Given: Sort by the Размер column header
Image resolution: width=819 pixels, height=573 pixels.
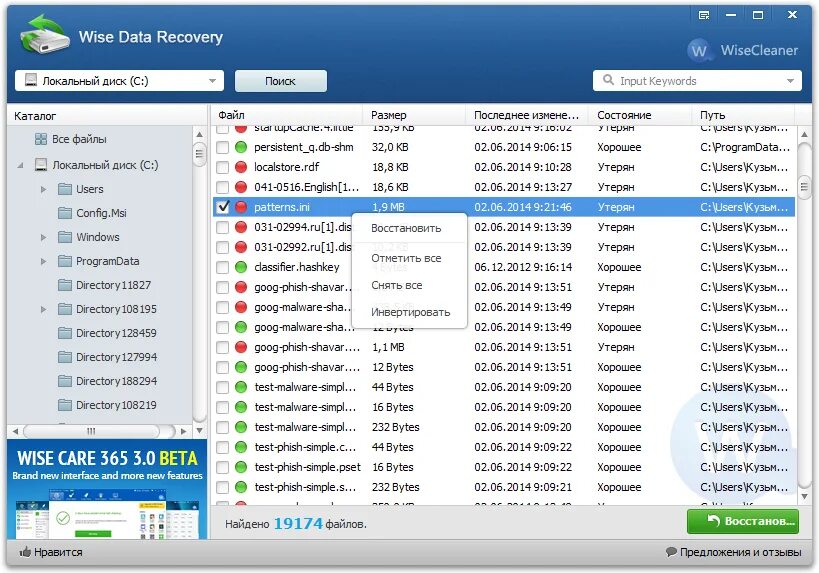Looking at the screenshot, I should (414, 115).
